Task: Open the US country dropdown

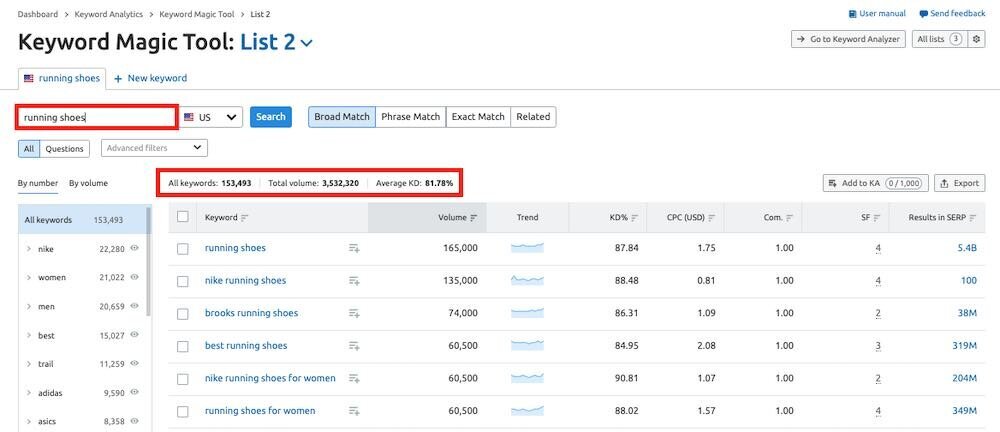Action: pos(212,117)
